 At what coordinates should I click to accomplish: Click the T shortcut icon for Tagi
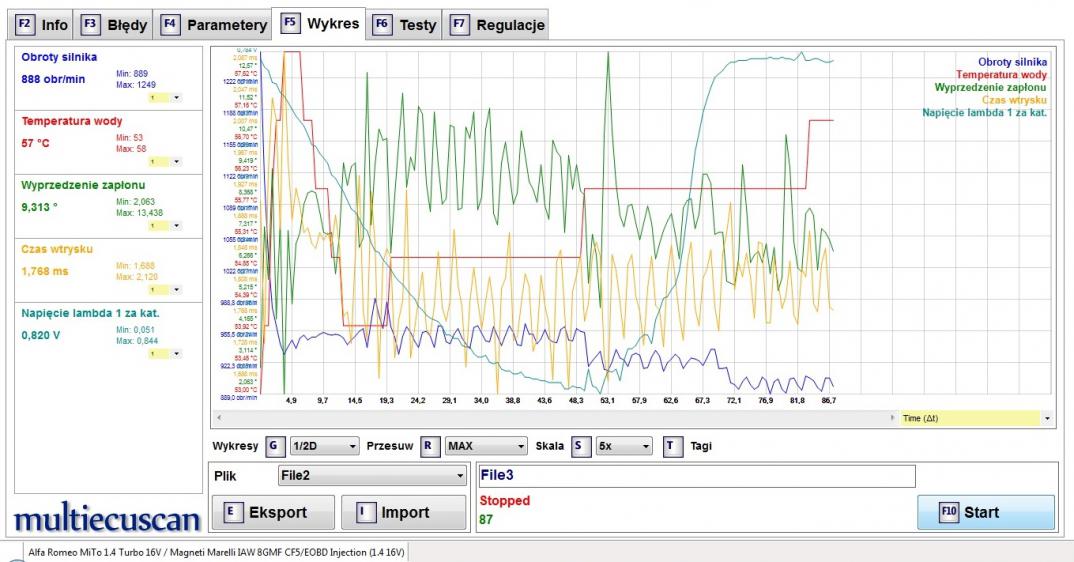click(672, 446)
